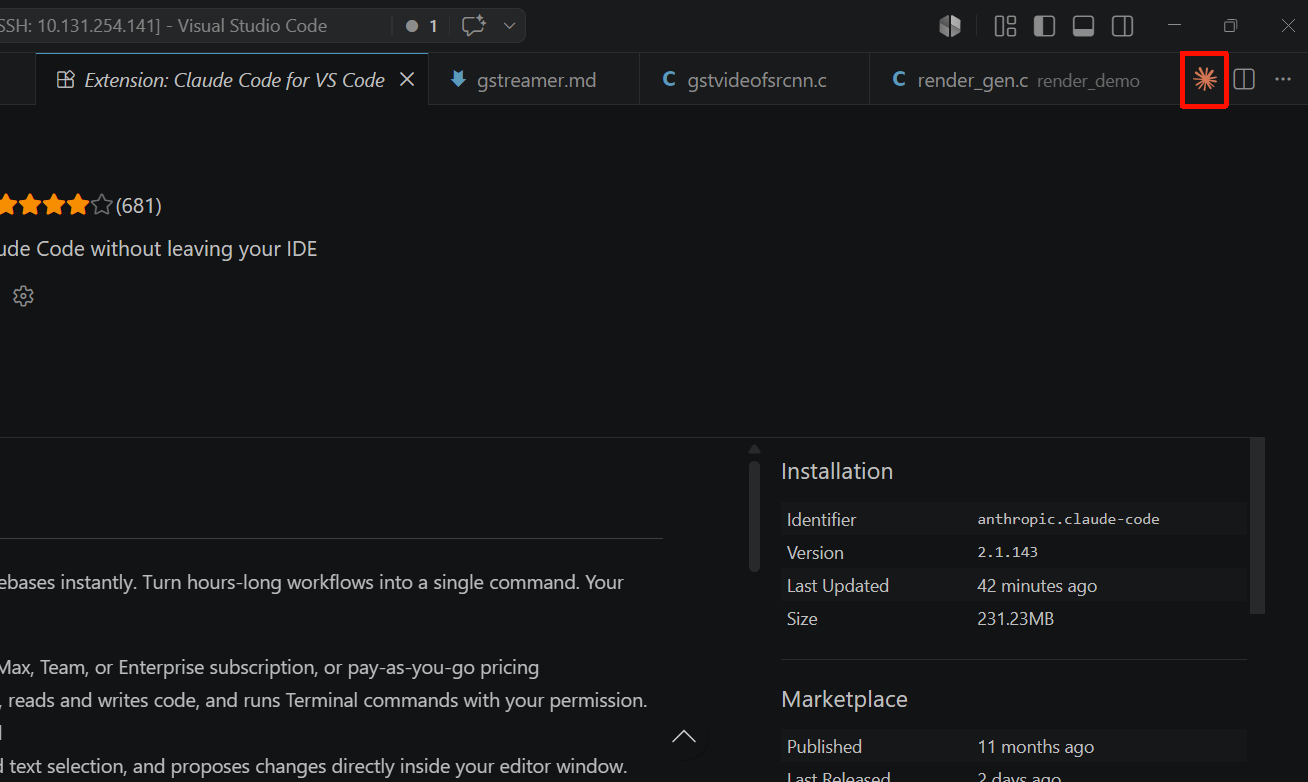Viewport: 1308px width, 782px height.
Task: Click the description ending 'without leaving your IDE'
Action: coord(159,249)
